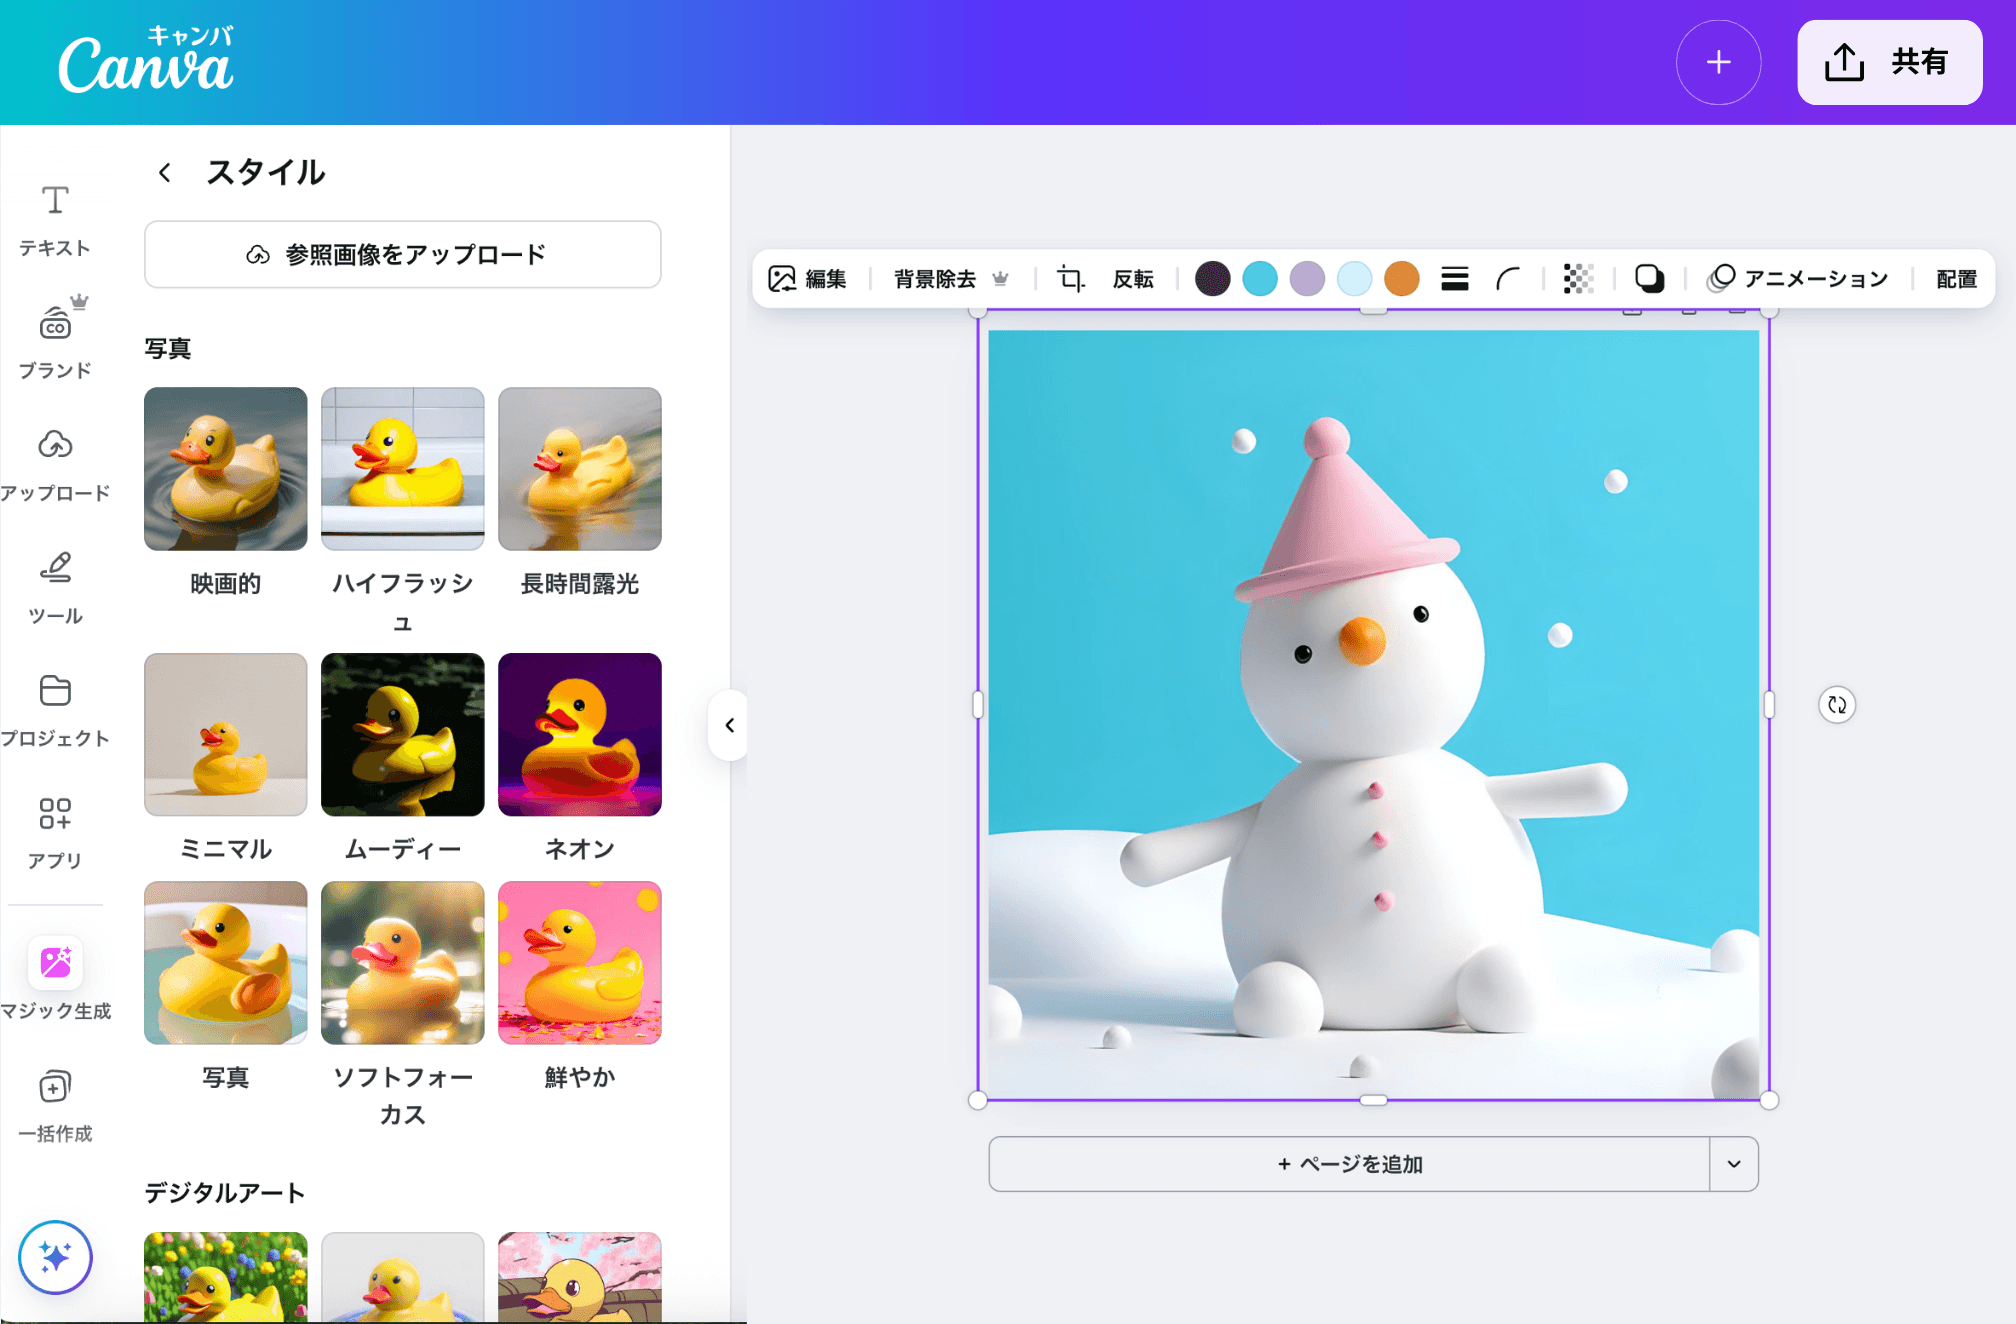
Task: Click the rotate handle beside image
Action: pos(1837,705)
